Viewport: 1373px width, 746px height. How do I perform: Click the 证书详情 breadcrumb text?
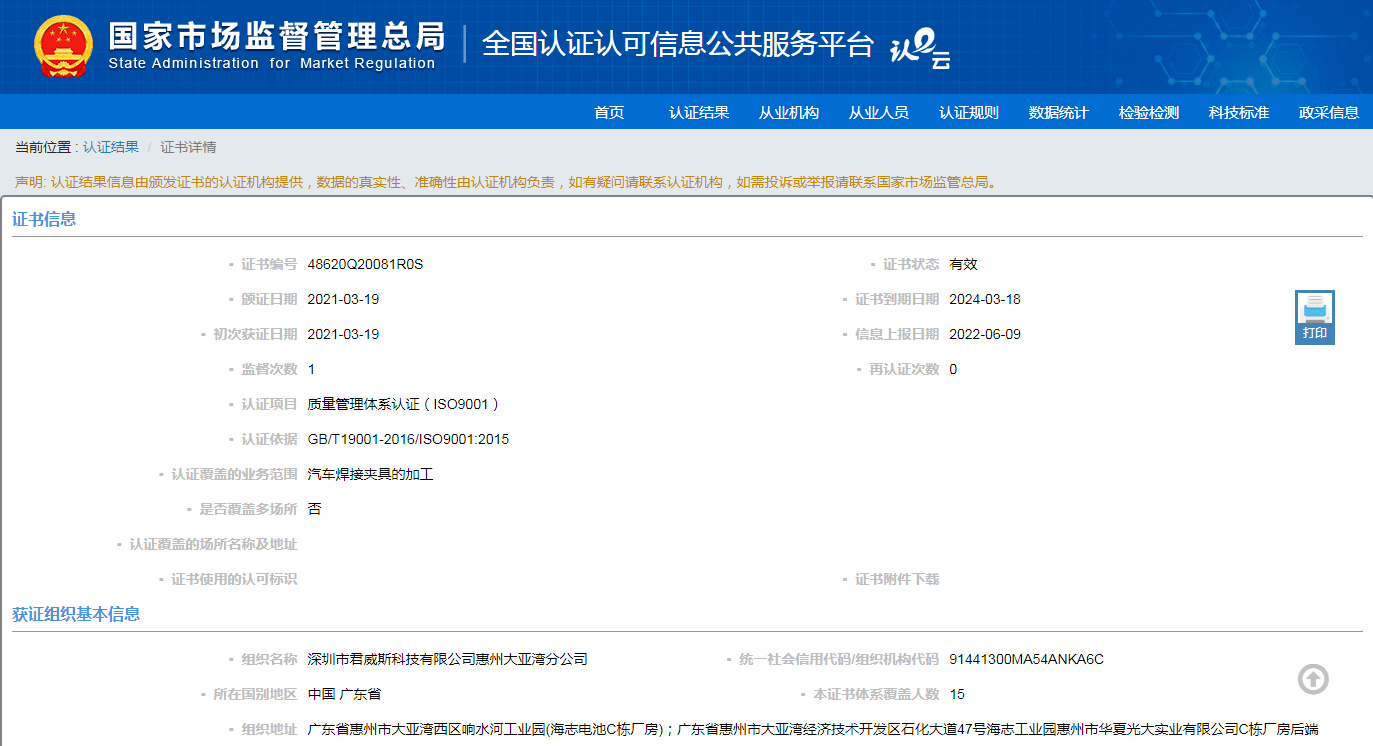(188, 147)
